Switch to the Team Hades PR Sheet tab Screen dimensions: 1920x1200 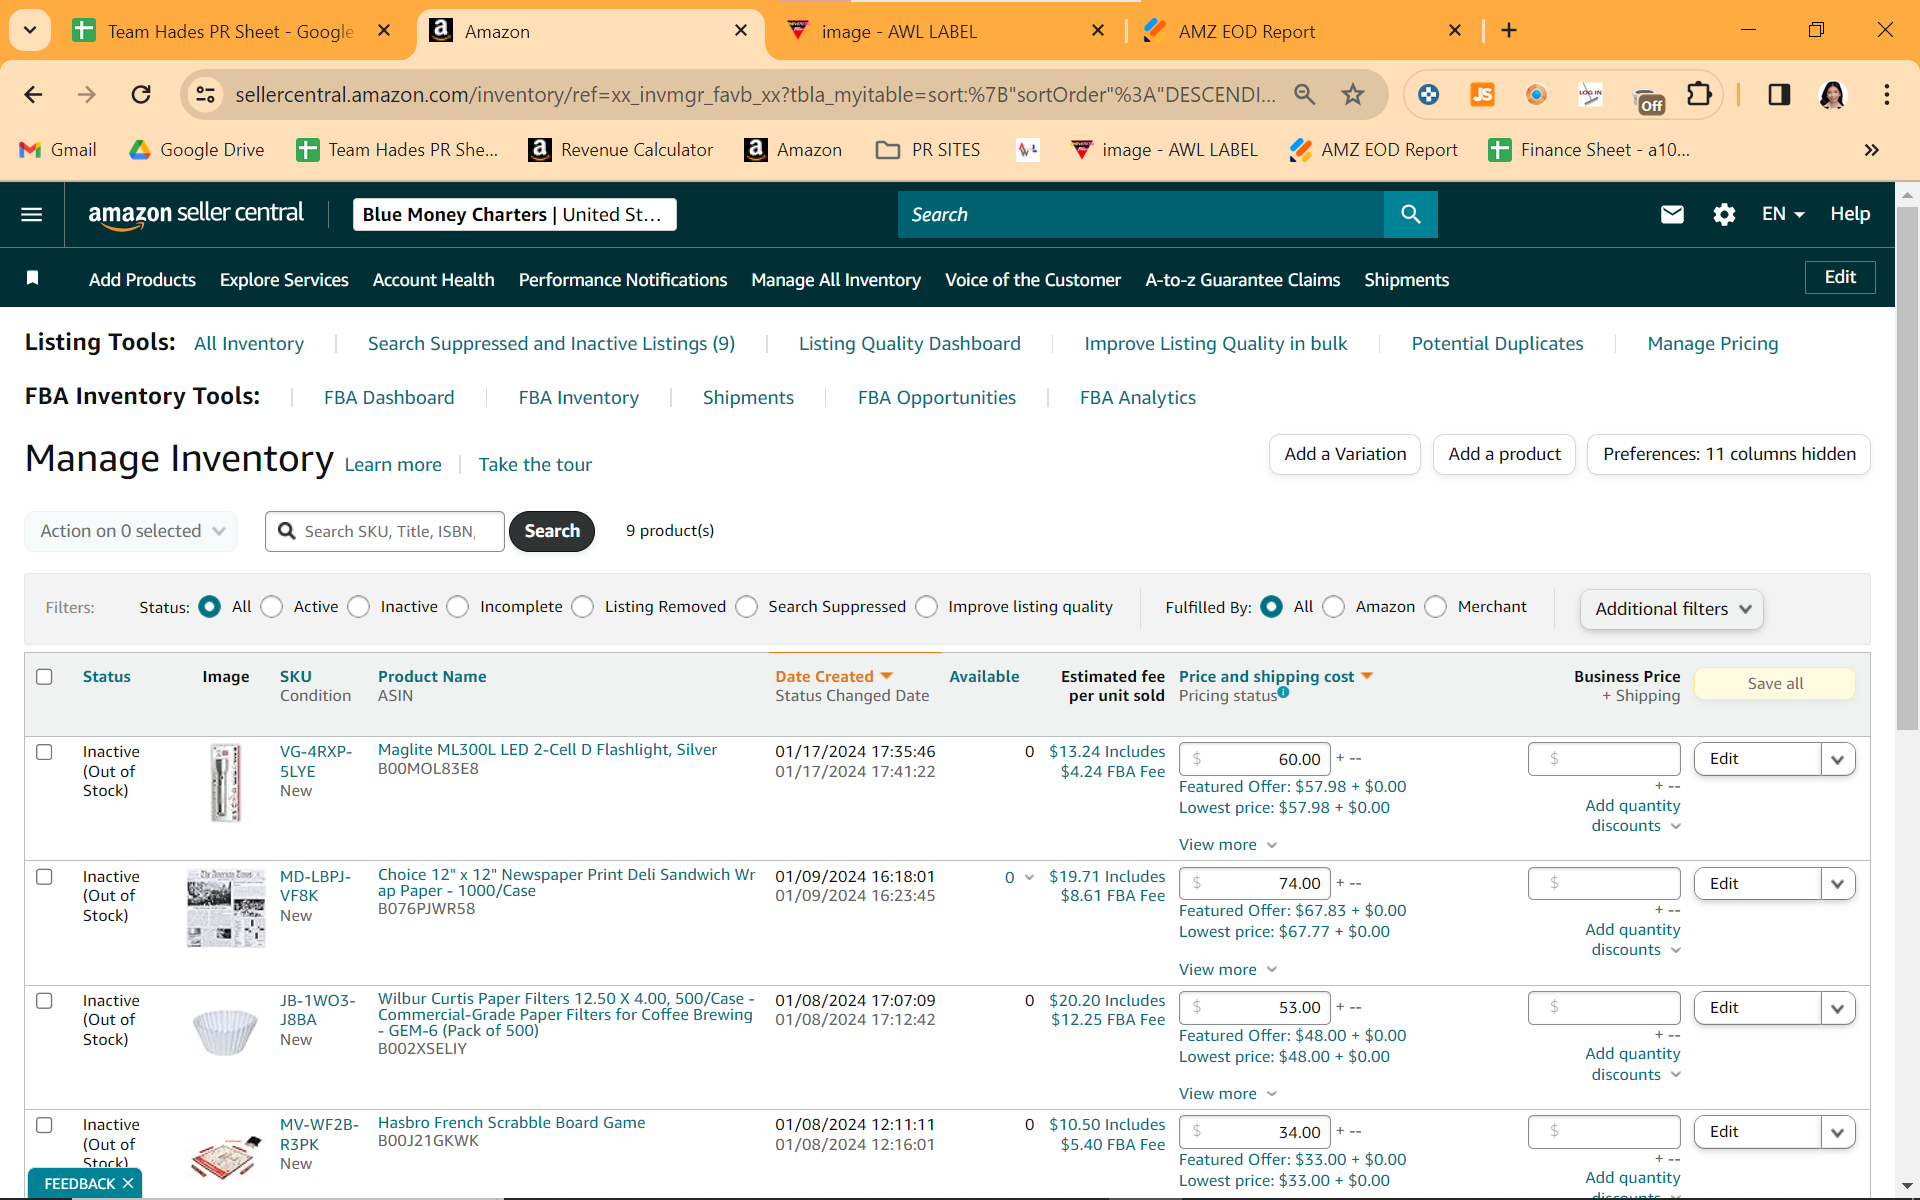(x=230, y=31)
